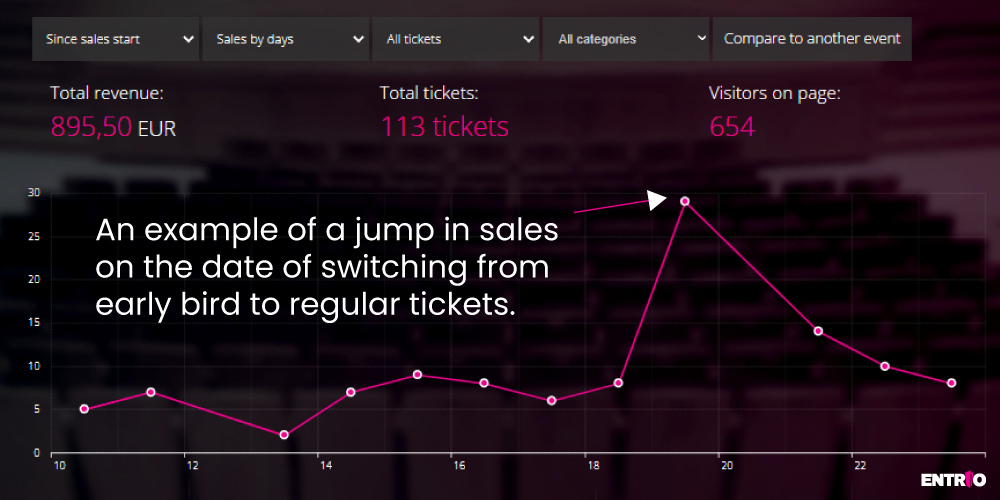The height and width of the screenshot is (500, 1000).
Task: Select the peak data point near 29 sales
Action: (684, 201)
